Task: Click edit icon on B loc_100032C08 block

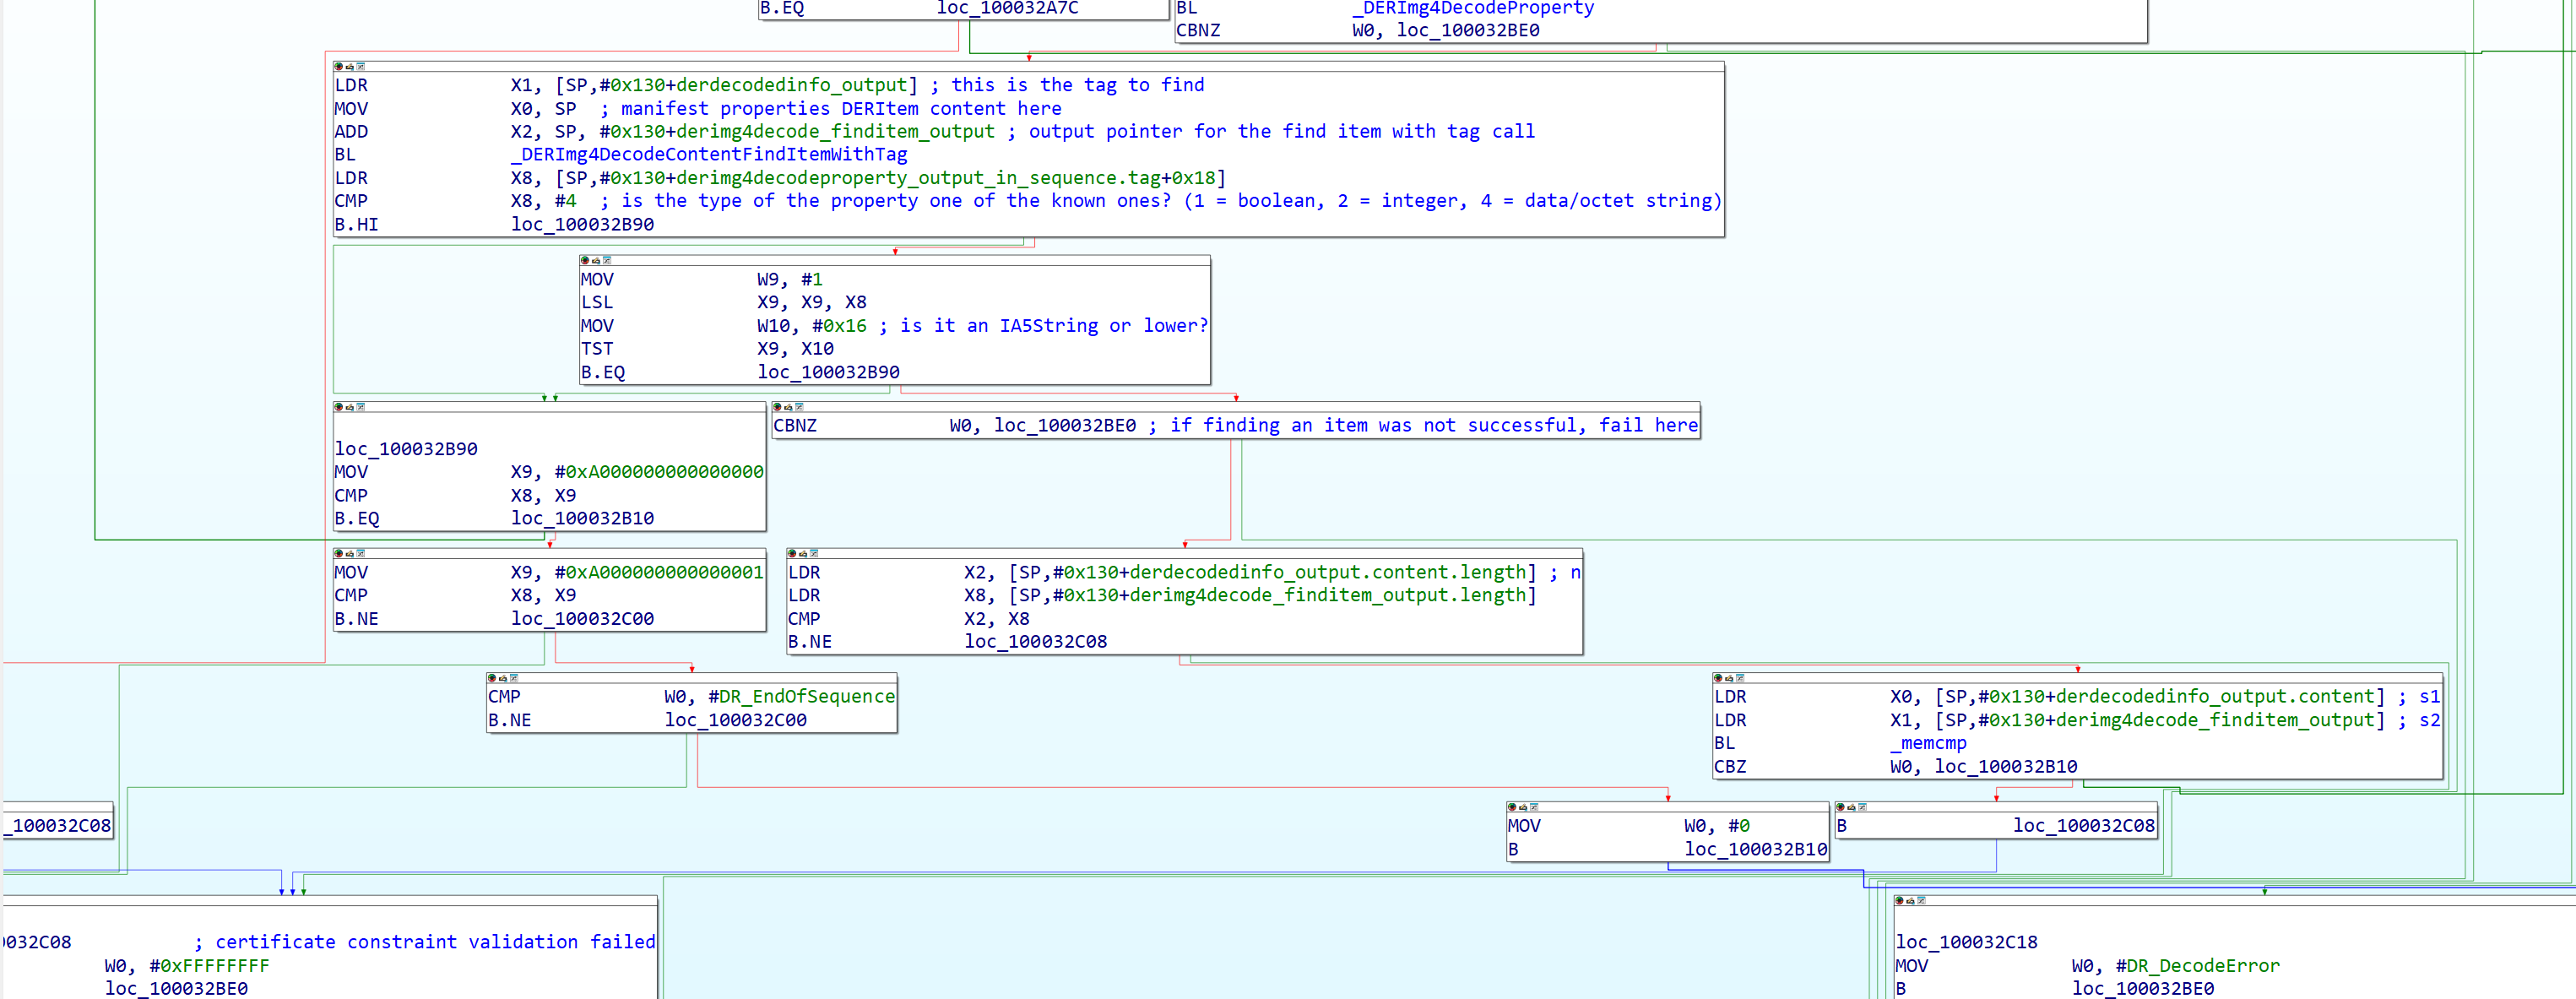Action: 1851,807
